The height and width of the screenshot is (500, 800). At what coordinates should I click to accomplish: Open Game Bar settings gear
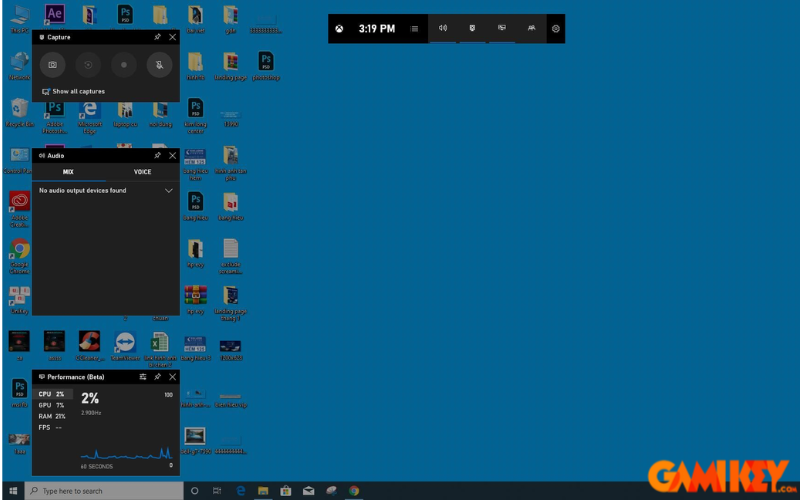tap(556, 29)
